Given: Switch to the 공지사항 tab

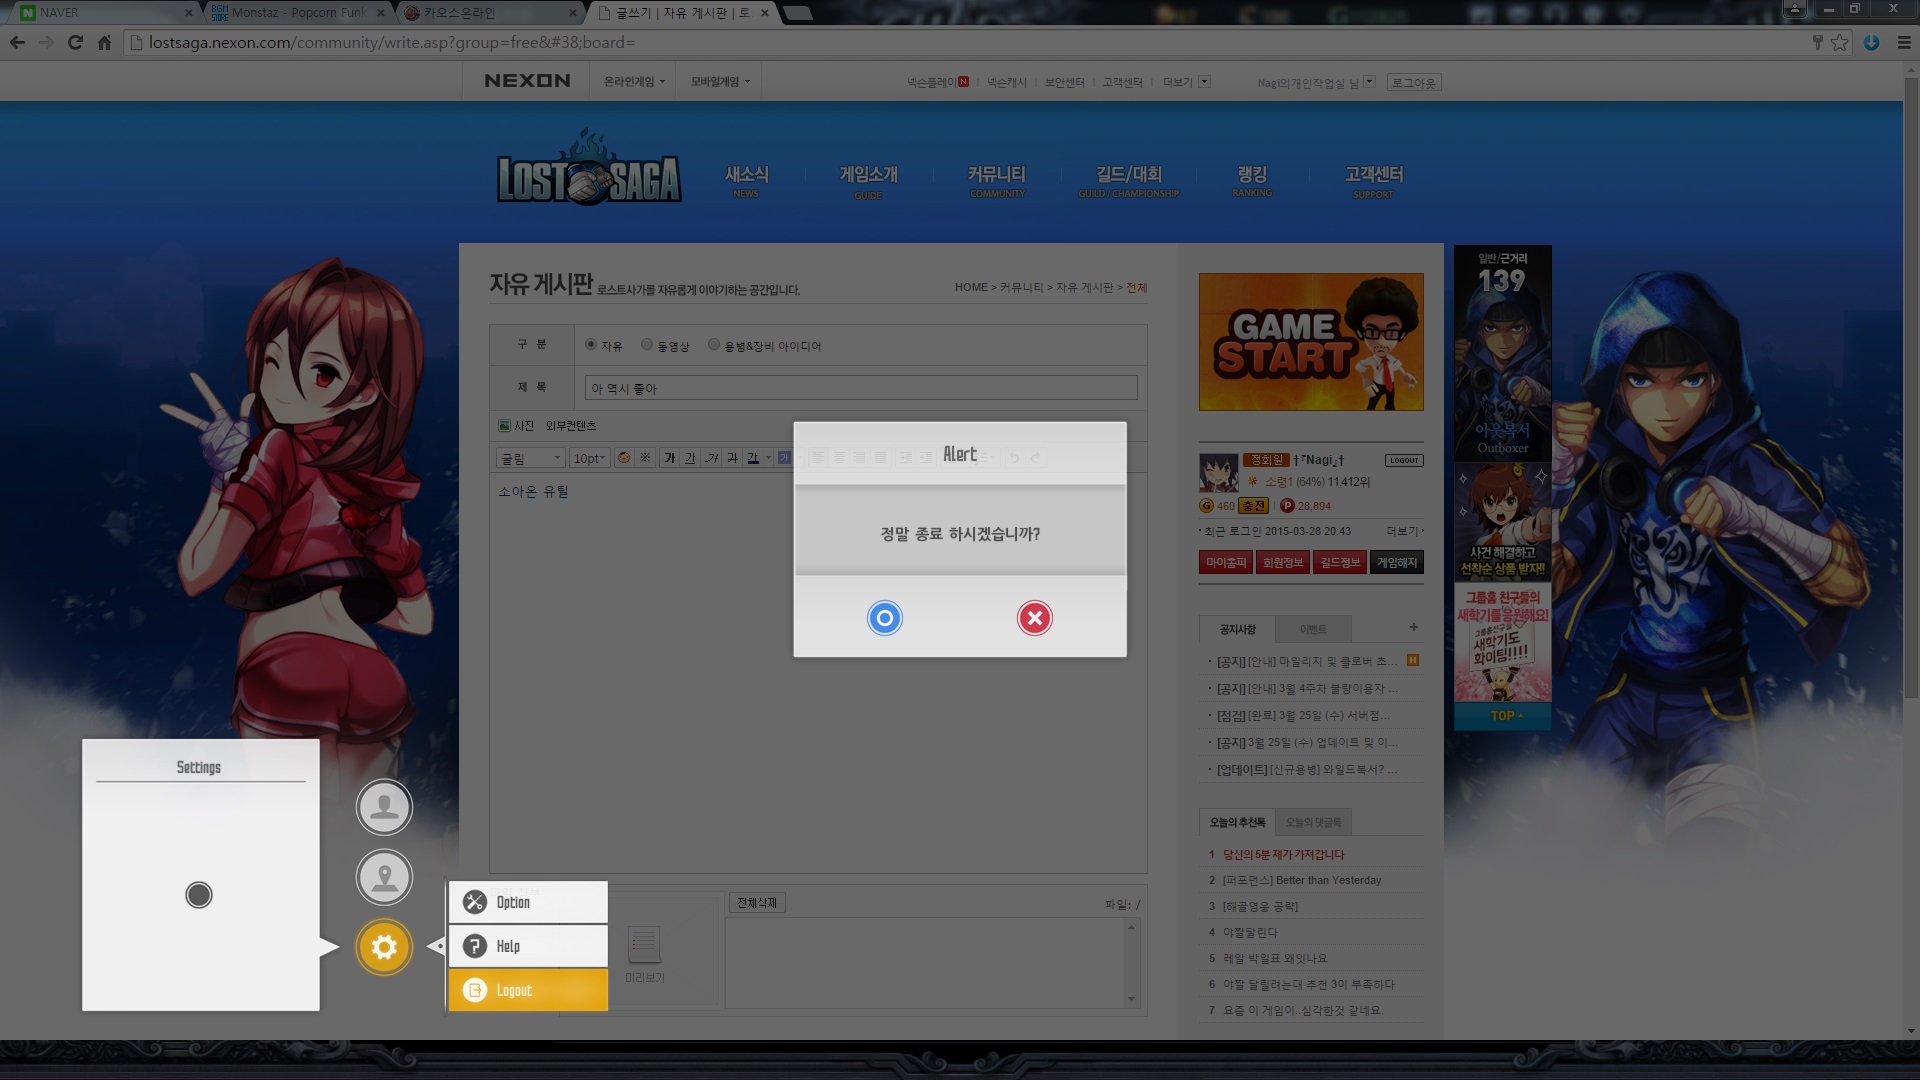Looking at the screenshot, I should point(1237,629).
